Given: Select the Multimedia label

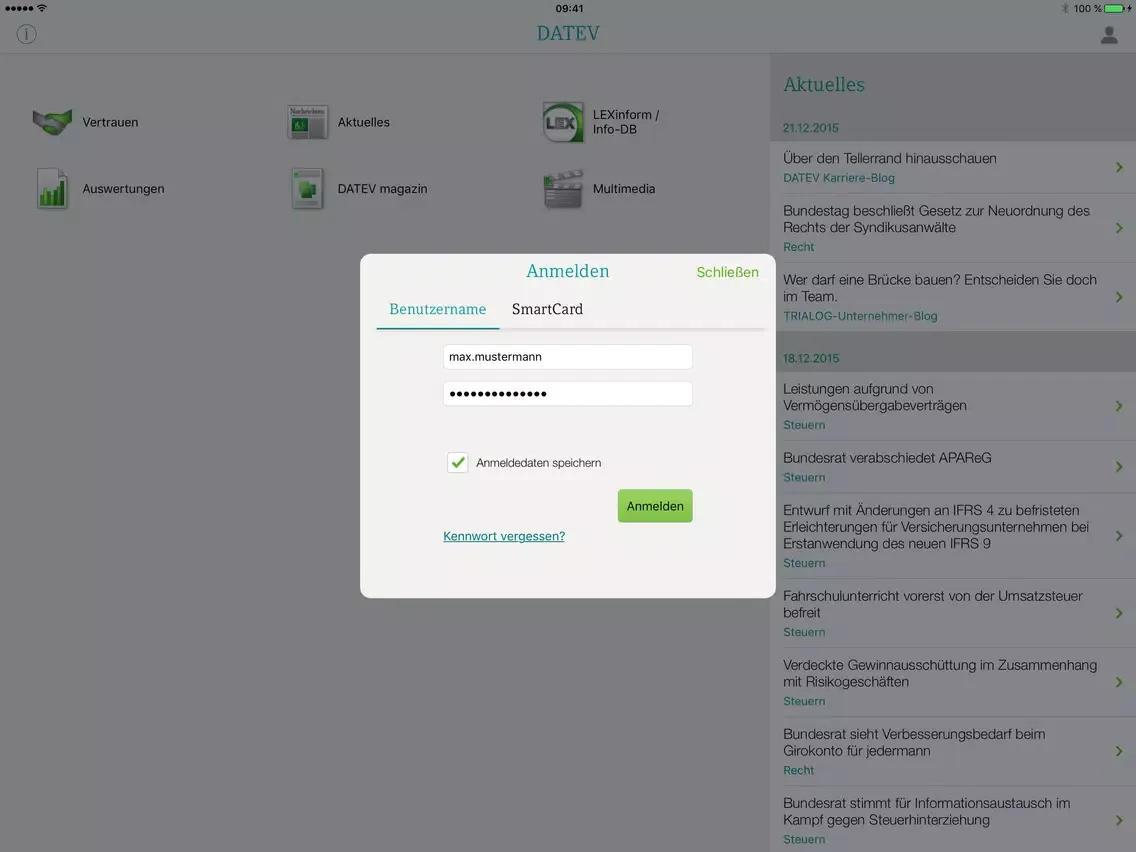Looking at the screenshot, I should (624, 189).
